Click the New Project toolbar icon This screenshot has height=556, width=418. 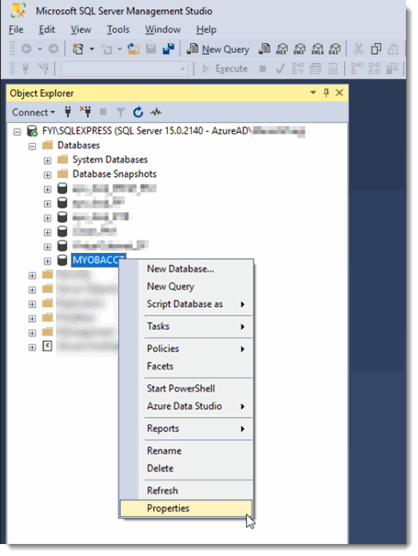coord(78,49)
